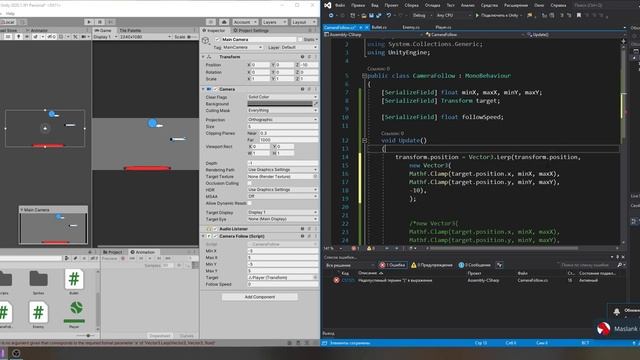This screenshot has height=360, width=640.
Task: Open Camera component help icon
Action: click(x=302, y=89)
